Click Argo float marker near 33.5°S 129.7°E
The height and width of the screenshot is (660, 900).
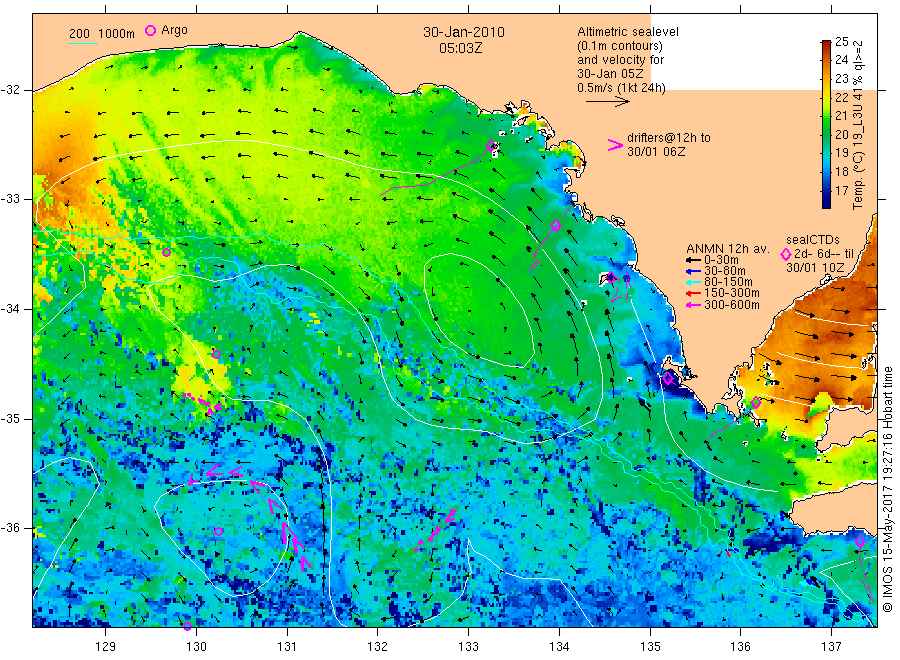tap(166, 253)
